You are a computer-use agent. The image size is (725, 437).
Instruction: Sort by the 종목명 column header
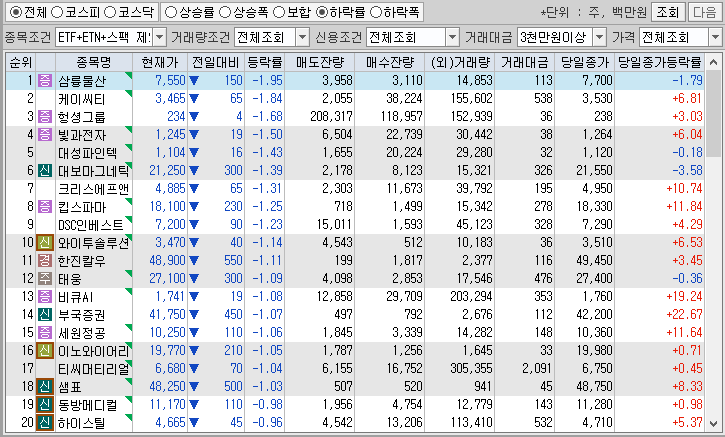tap(94, 62)
